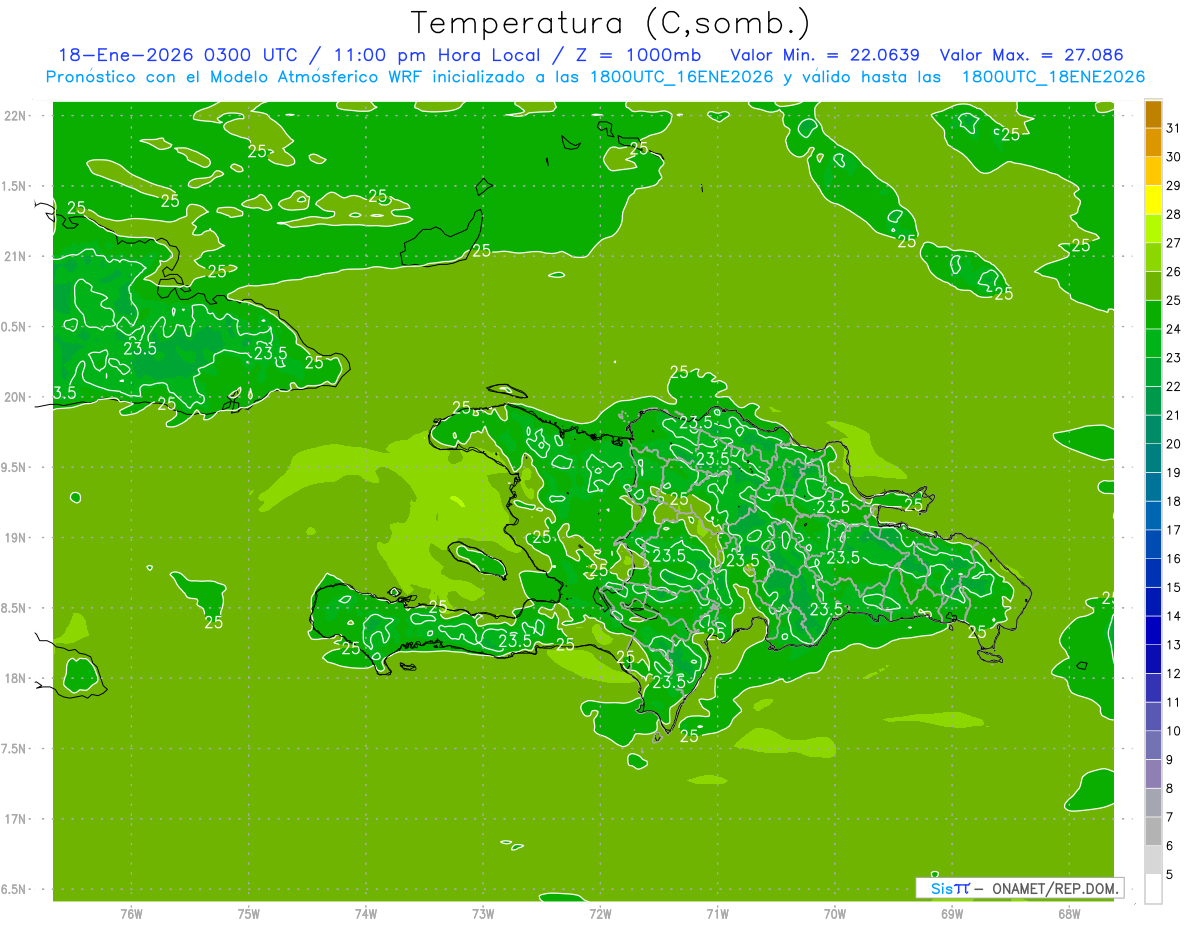Click the legend value '12'
Viewport: 1200px width, 927px height.
pyautogui.click(x=1174, y=674)
